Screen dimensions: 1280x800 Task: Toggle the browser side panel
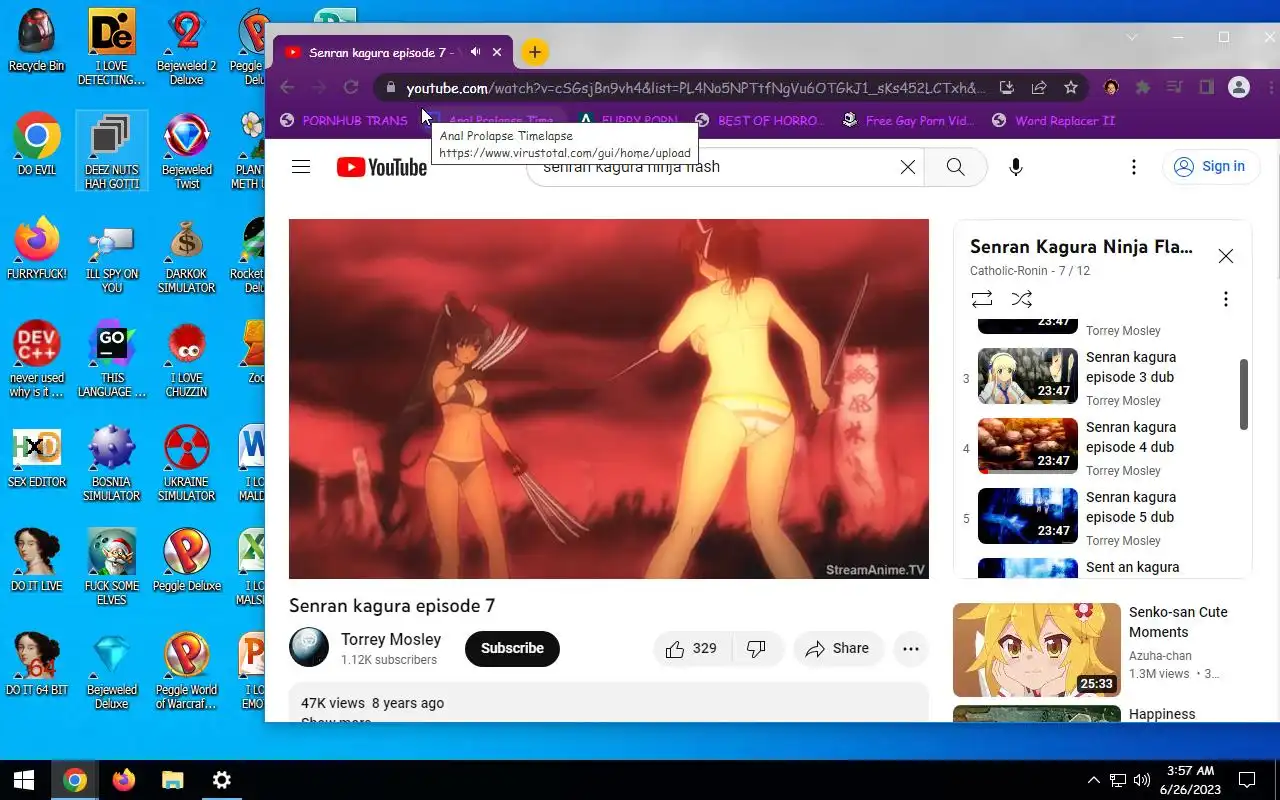pyautogui.click(x=1207, y=88)
